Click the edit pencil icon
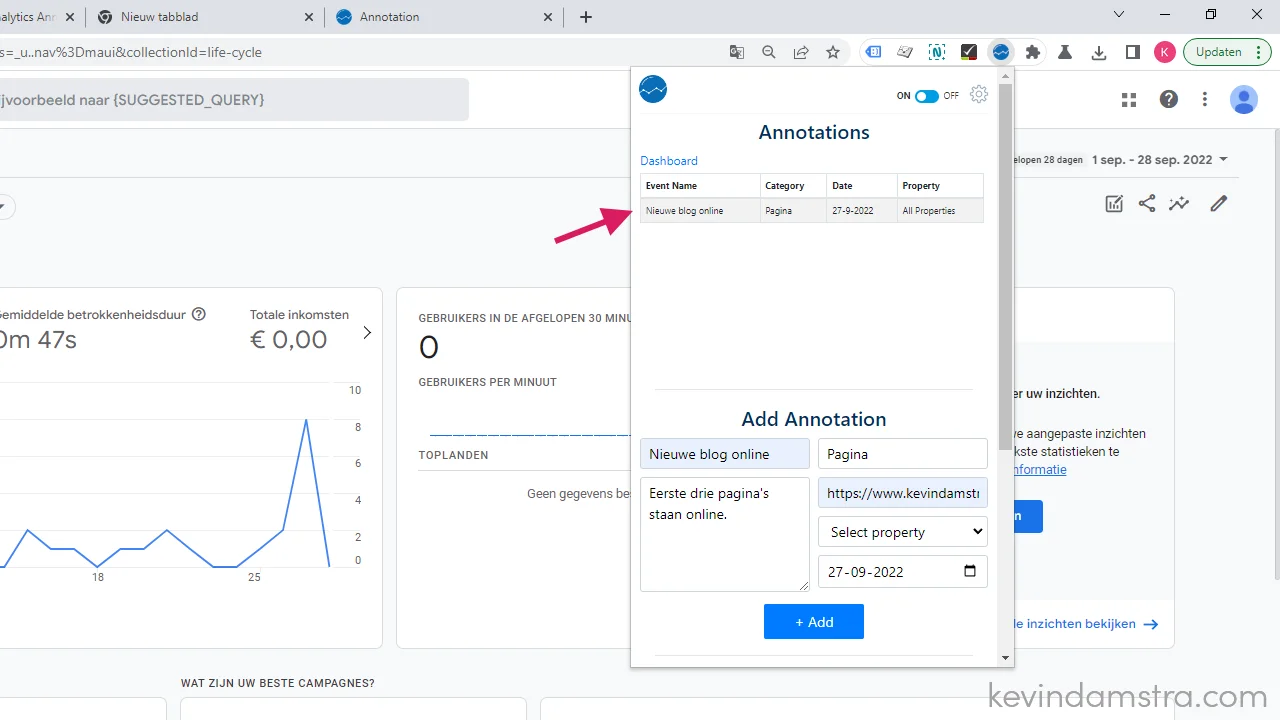Image resolution: width=1280 pixels, height=720 pixels. pyautogui.click(x=1218, y=204)
